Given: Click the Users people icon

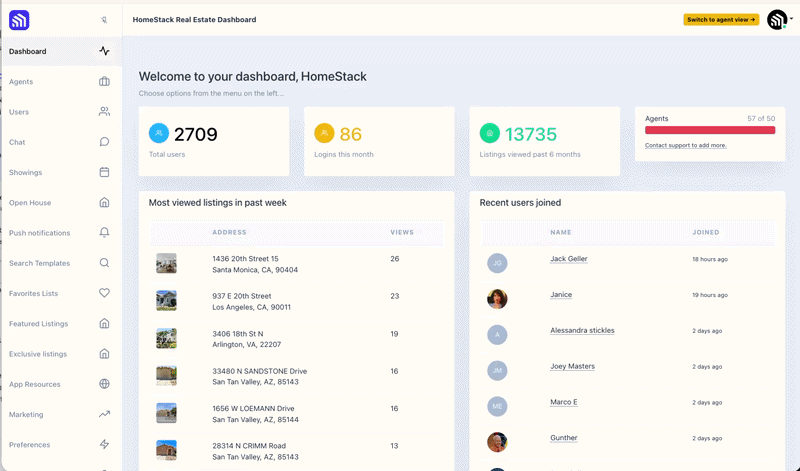Looking at the screenshot, I should click(104, 111).
